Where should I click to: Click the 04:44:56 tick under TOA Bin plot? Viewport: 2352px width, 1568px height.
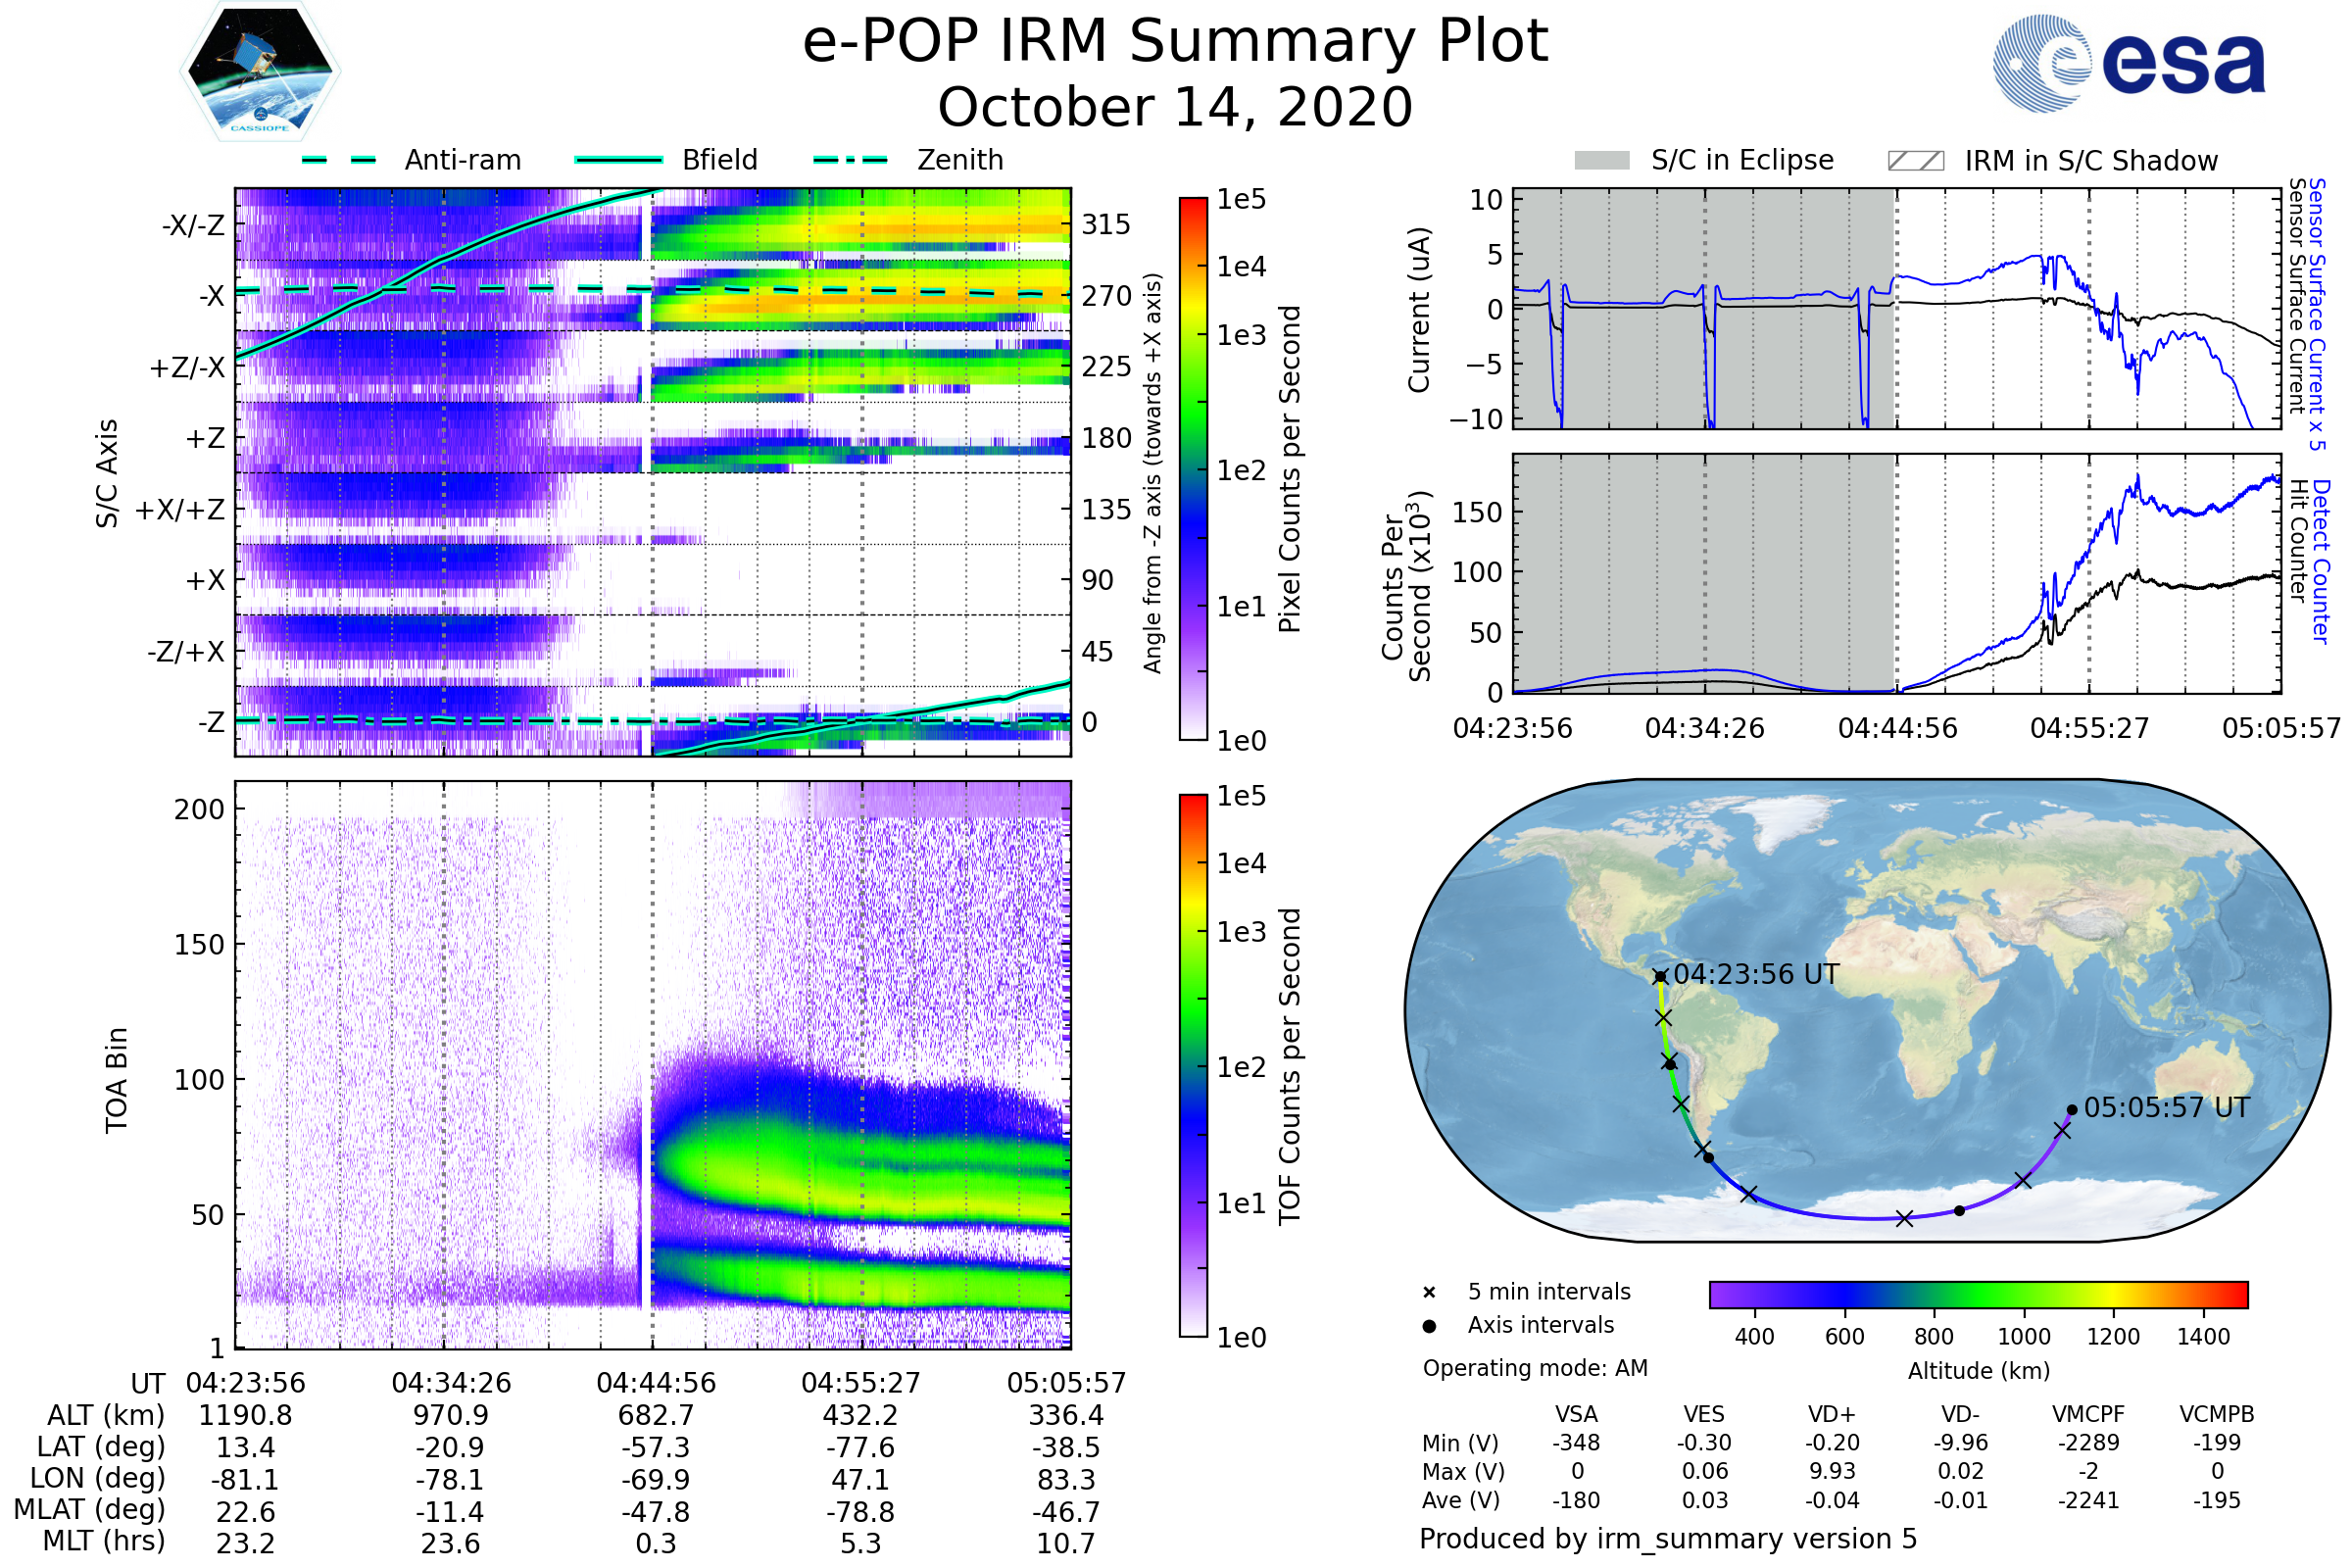click(656, 1383)
